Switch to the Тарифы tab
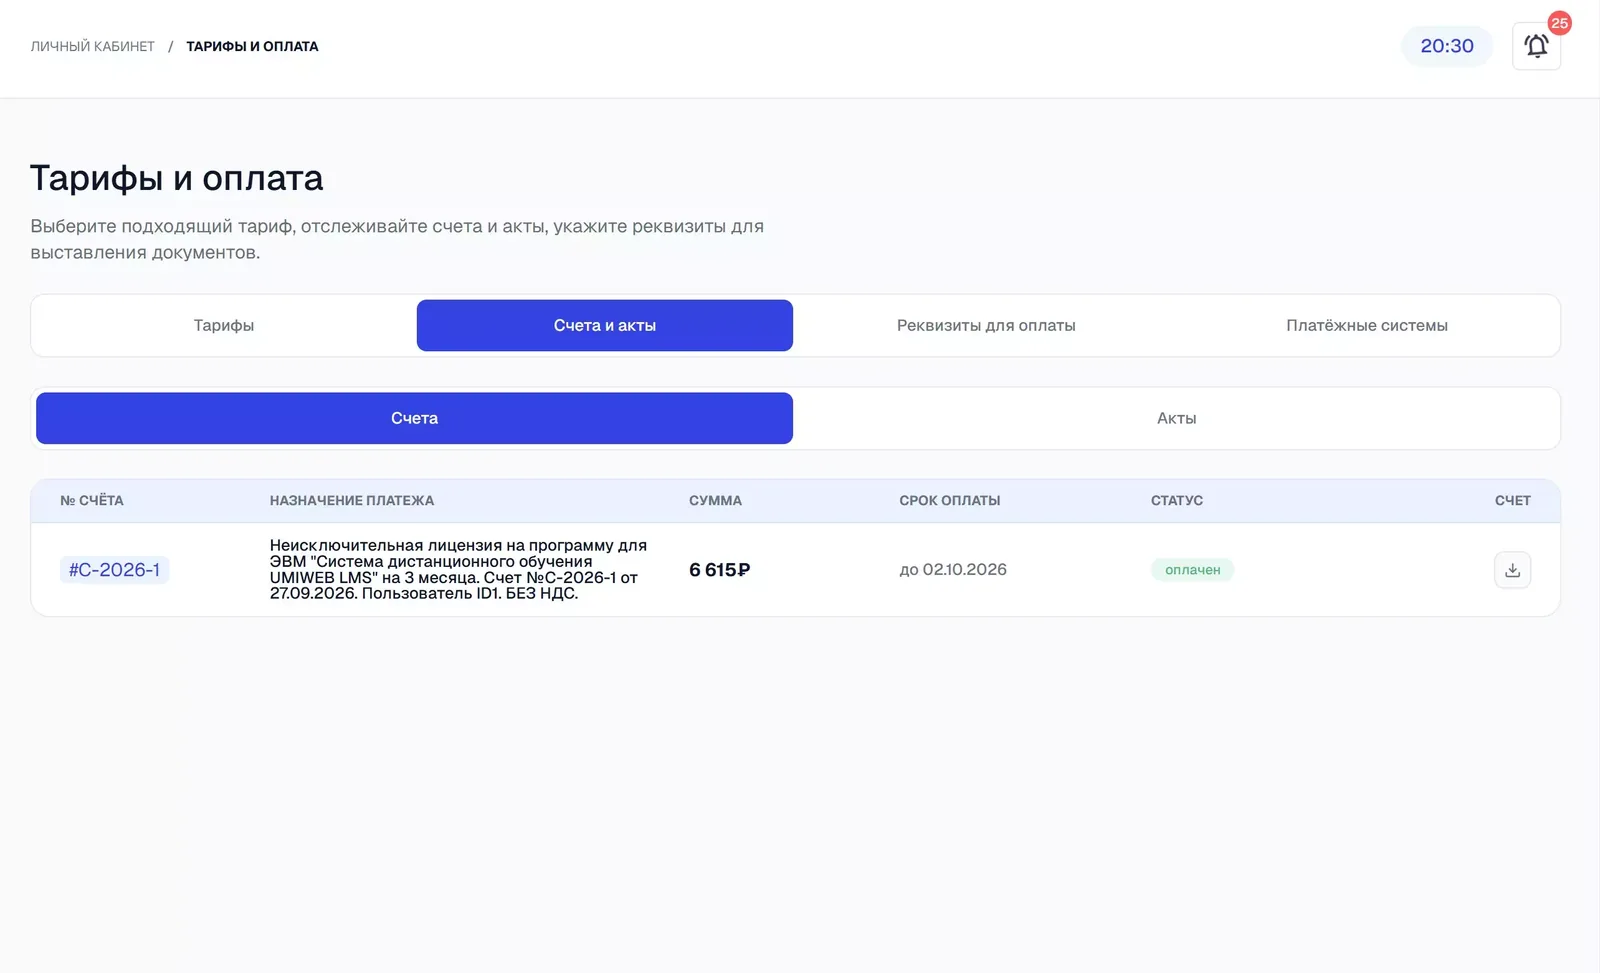Screen dimensions: 1600x973 224,325
